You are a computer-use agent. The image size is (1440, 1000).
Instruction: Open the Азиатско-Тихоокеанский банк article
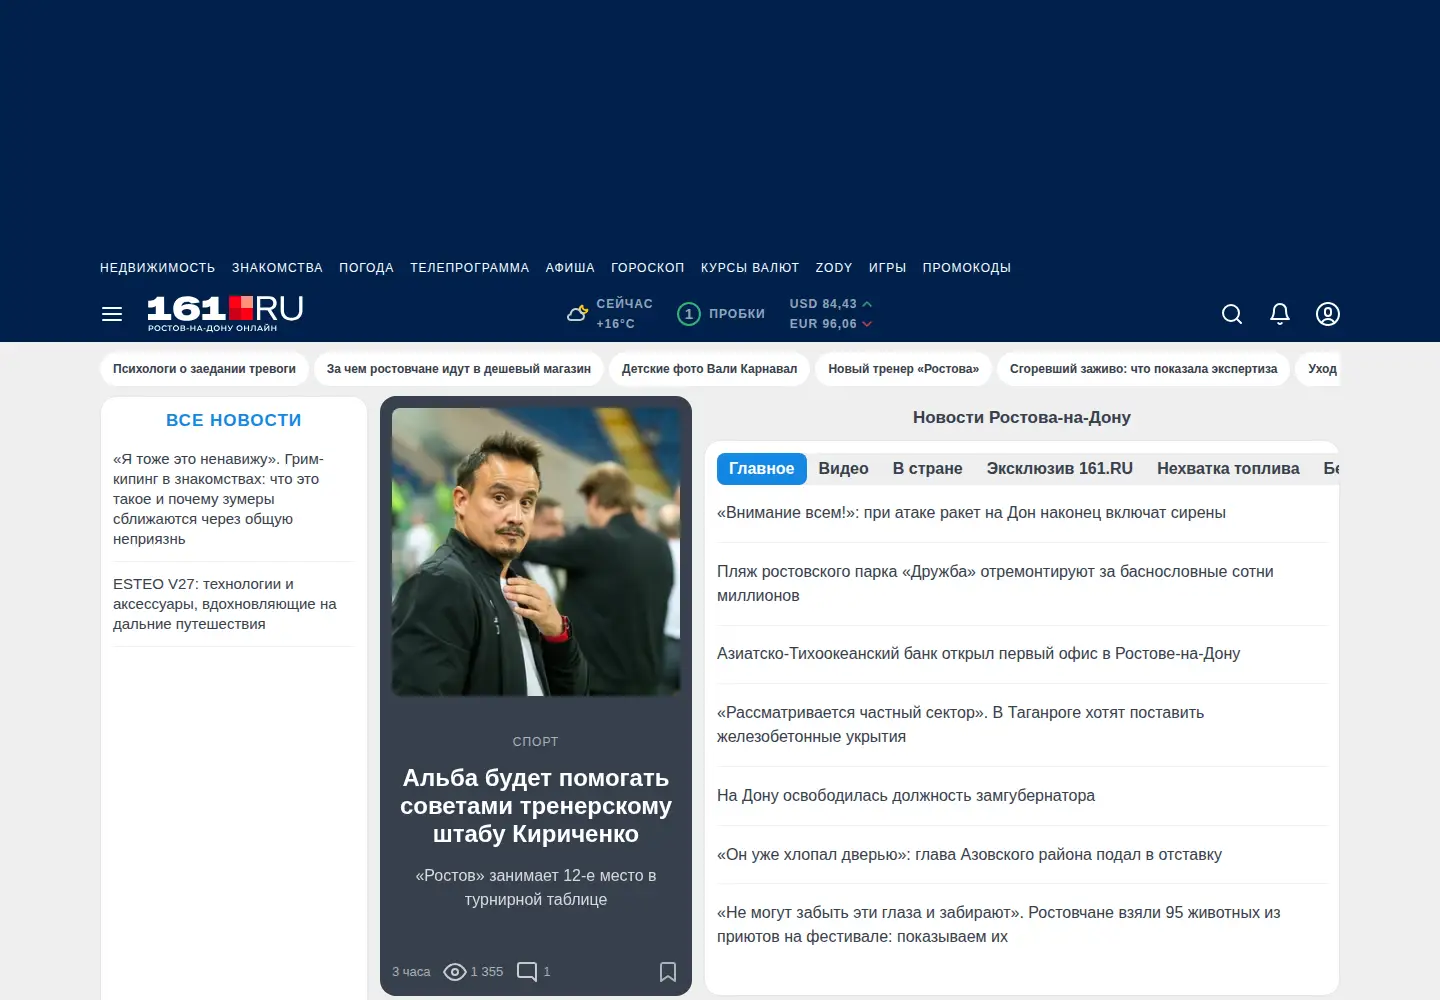point(978,654)
